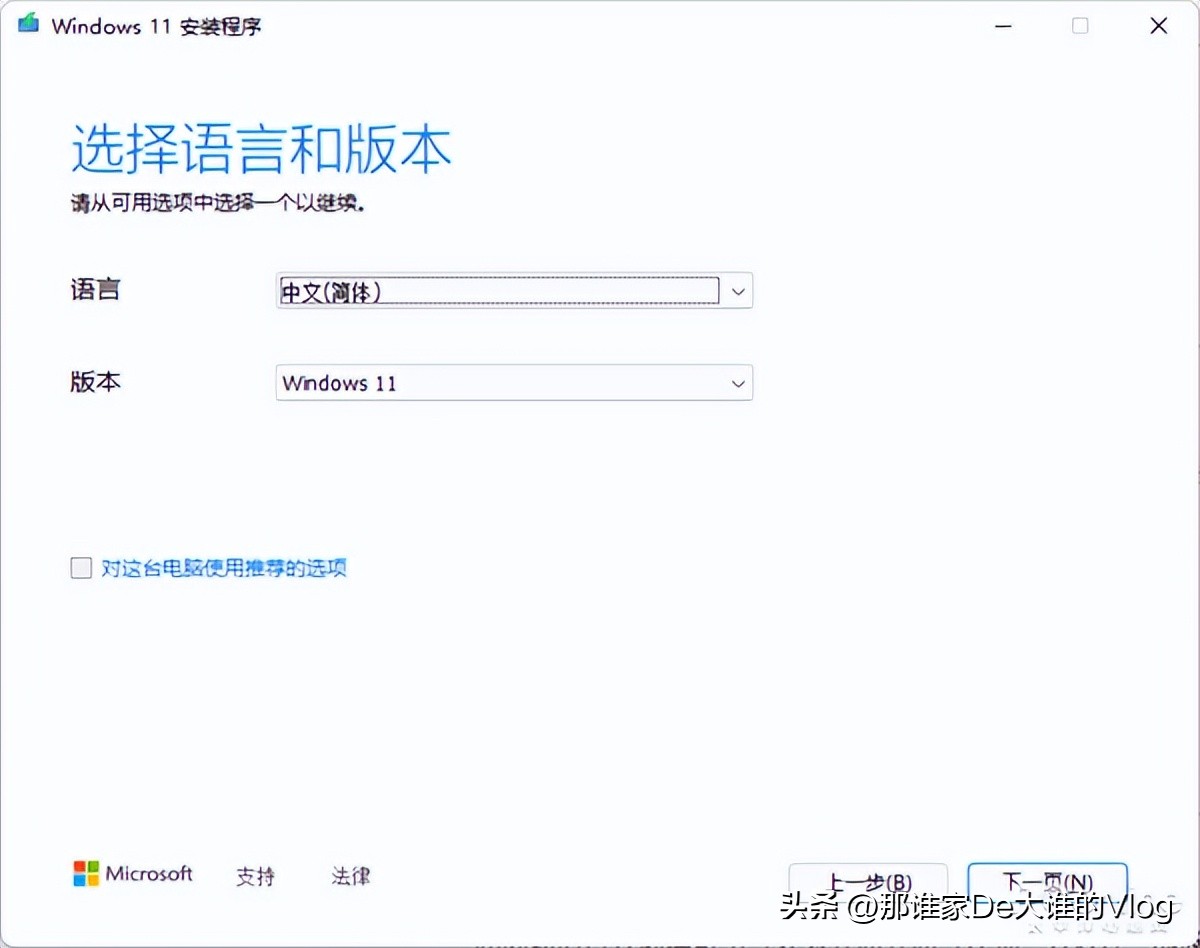Toggle the recommended options checkbox off
Image resolution: width=1200 pixels, height=948 pixels.
81,568
